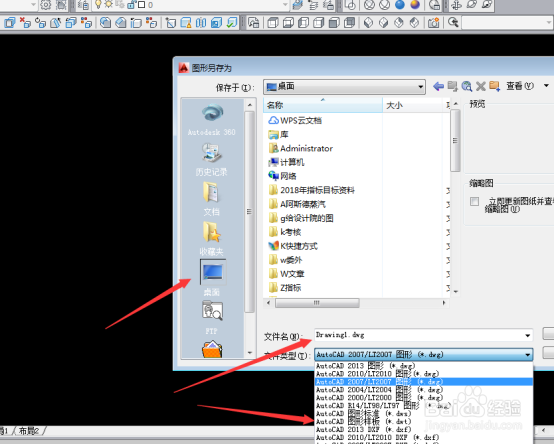554x445 pixels.
Task: Click the gray X delete icon
Action: (481, 86)
